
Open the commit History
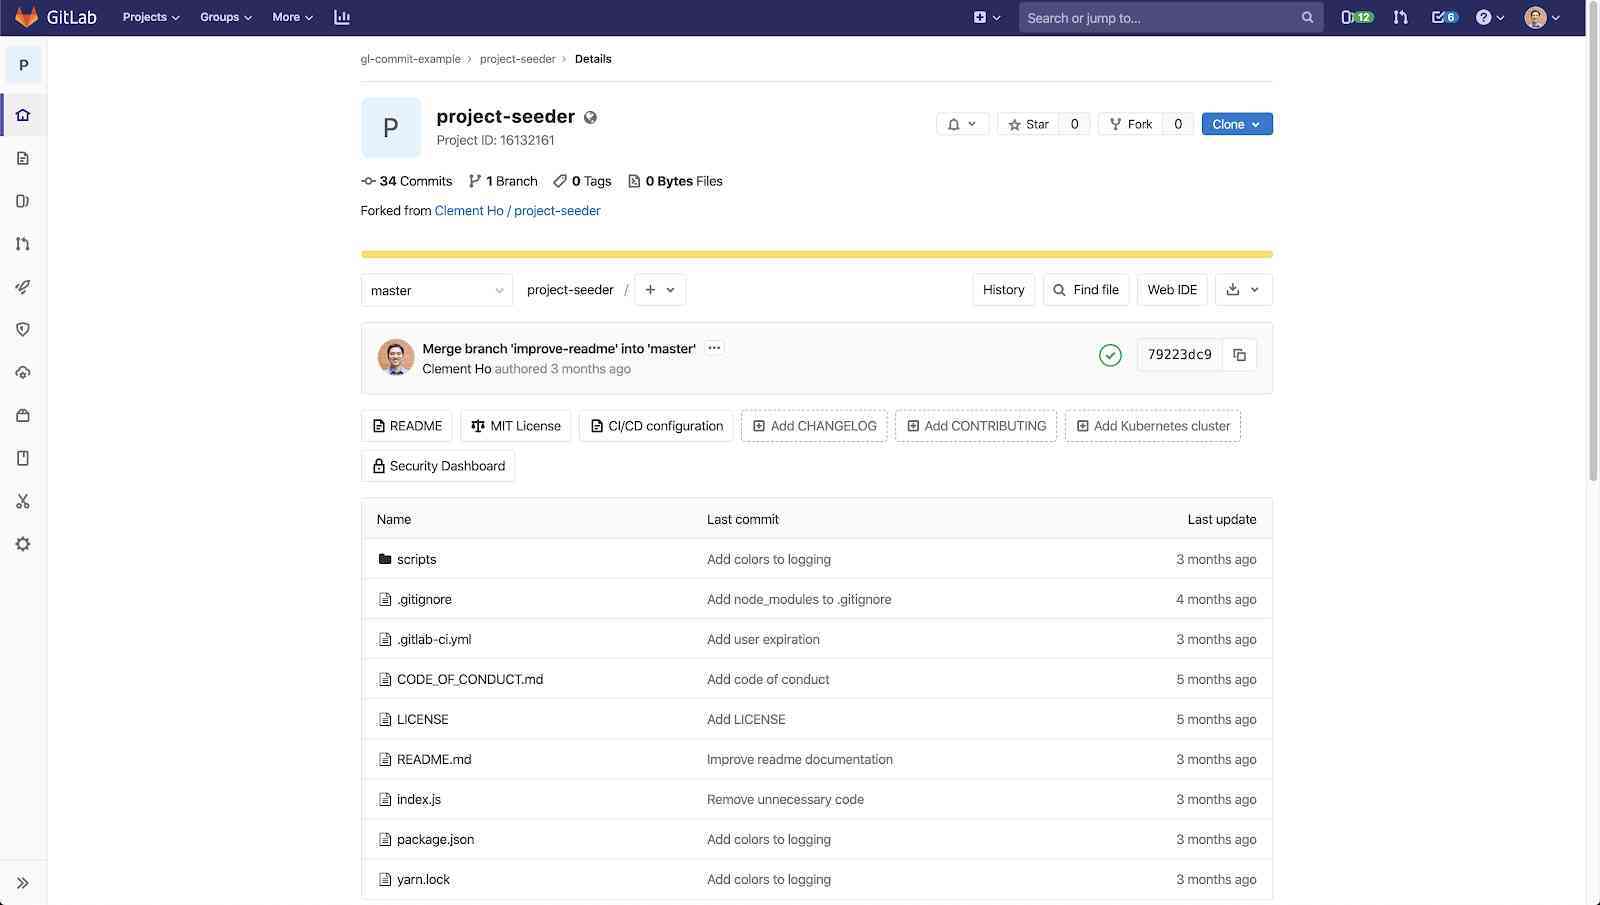1002,289
